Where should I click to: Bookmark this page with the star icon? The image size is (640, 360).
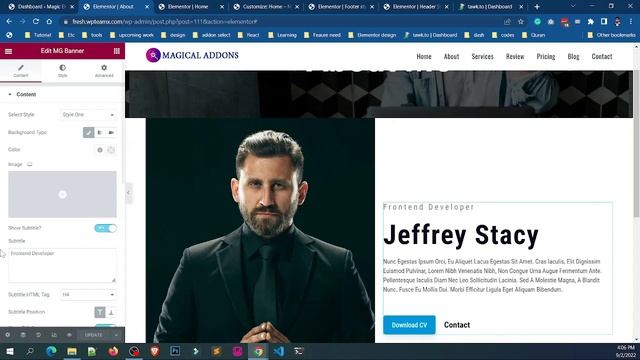pyautogui.click(x=520, y=22)
